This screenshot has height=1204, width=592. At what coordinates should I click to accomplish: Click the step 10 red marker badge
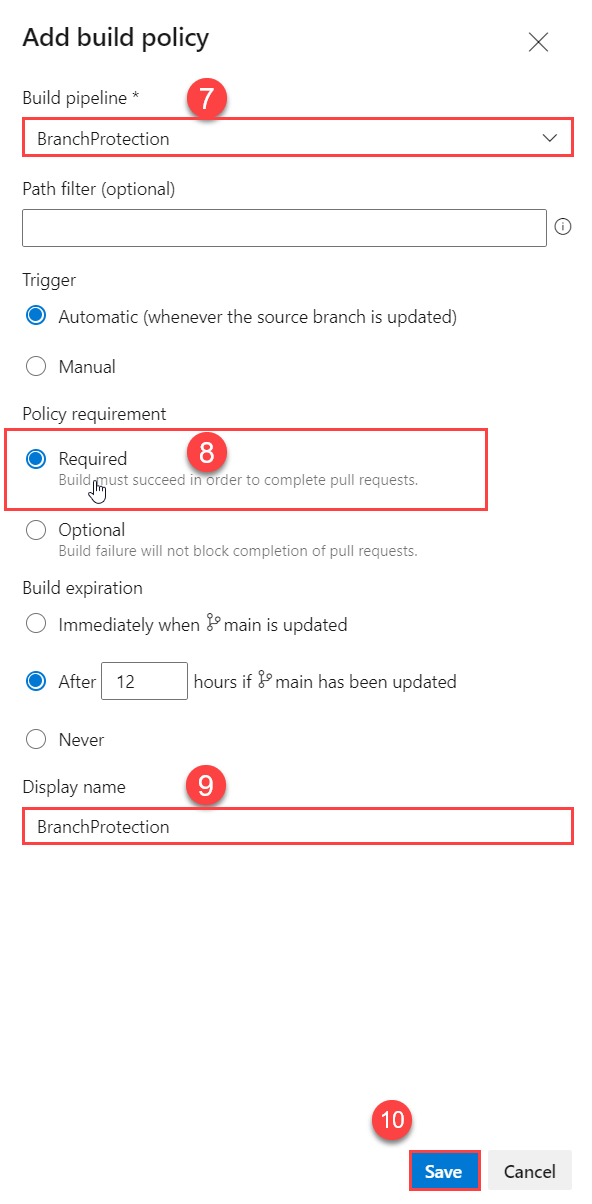393,1121
